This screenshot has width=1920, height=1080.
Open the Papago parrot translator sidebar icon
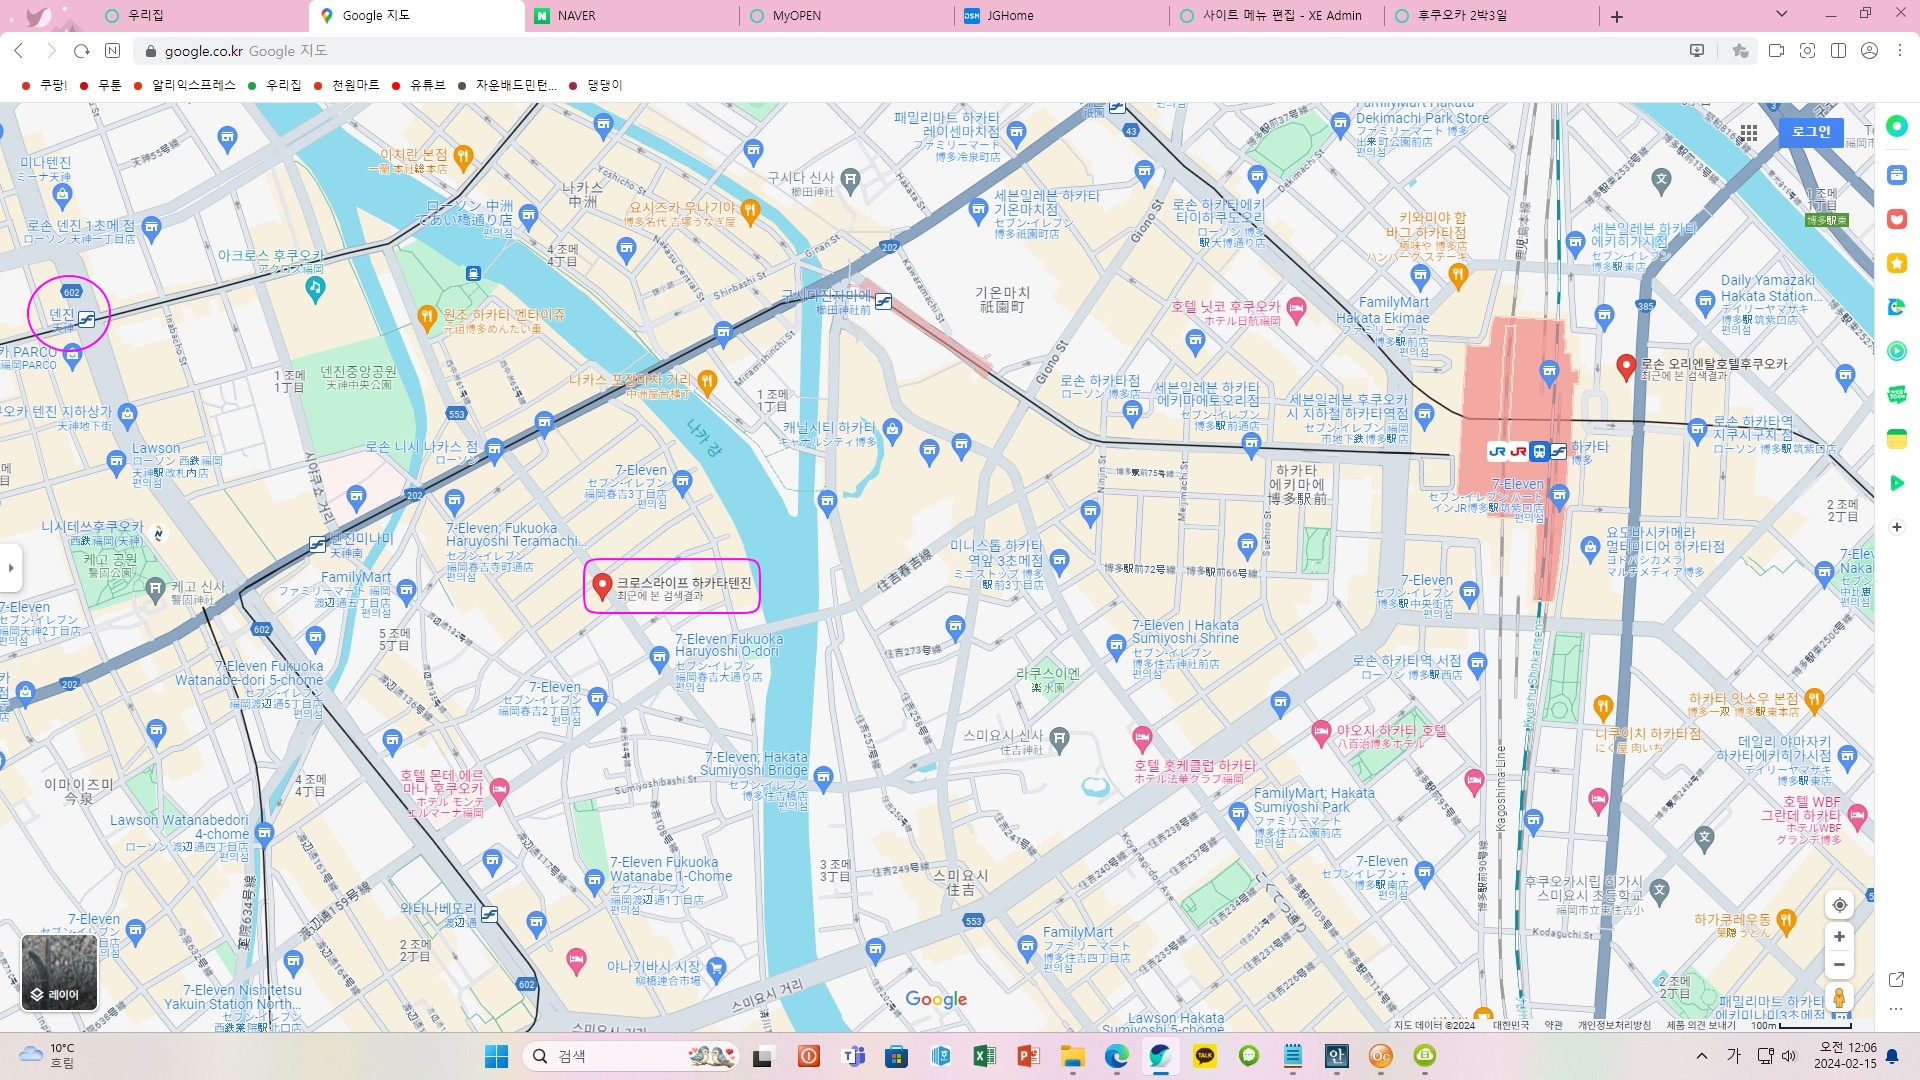point(1896,307)
